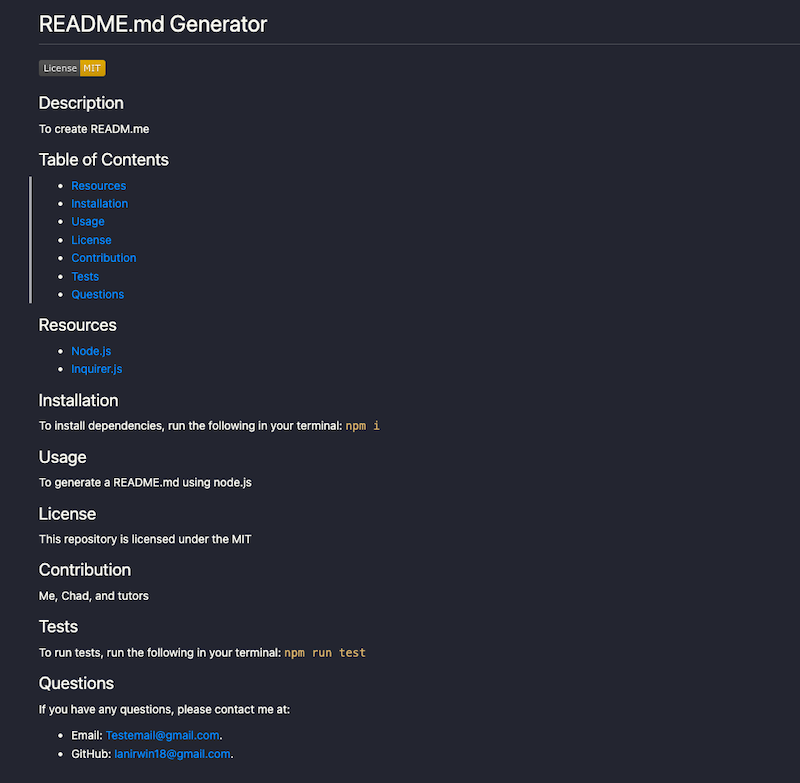Screen dimensions: 800x783
Task: Open the Resources link in Table of Contents
Action: coord(98,186)
